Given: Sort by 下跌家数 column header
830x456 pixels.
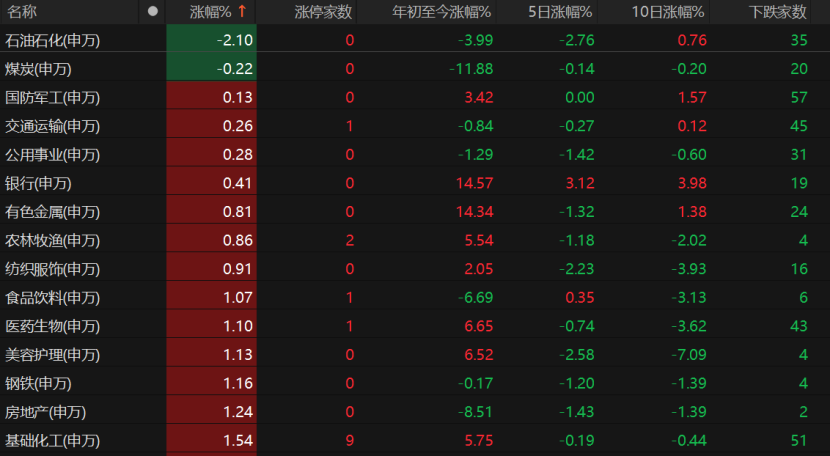Looking at the screenshot, I should point(778,12).
